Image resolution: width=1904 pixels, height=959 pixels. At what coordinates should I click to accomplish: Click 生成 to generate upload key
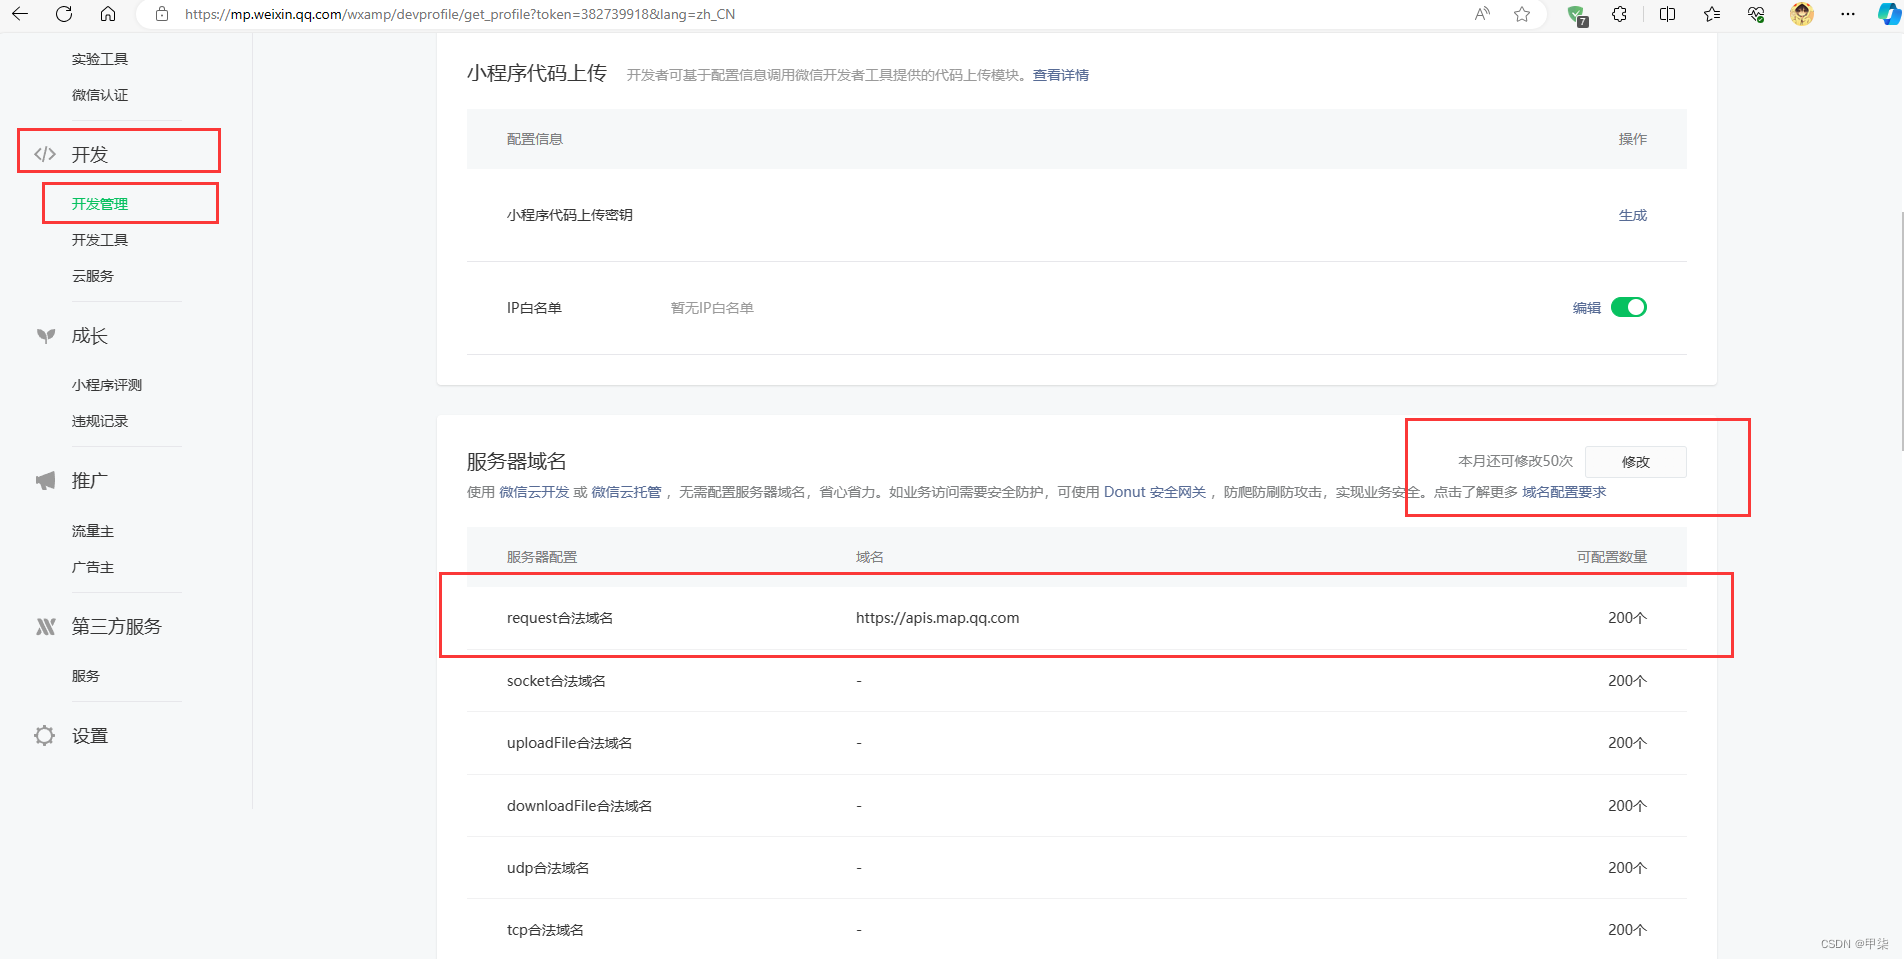point(1633,215)
